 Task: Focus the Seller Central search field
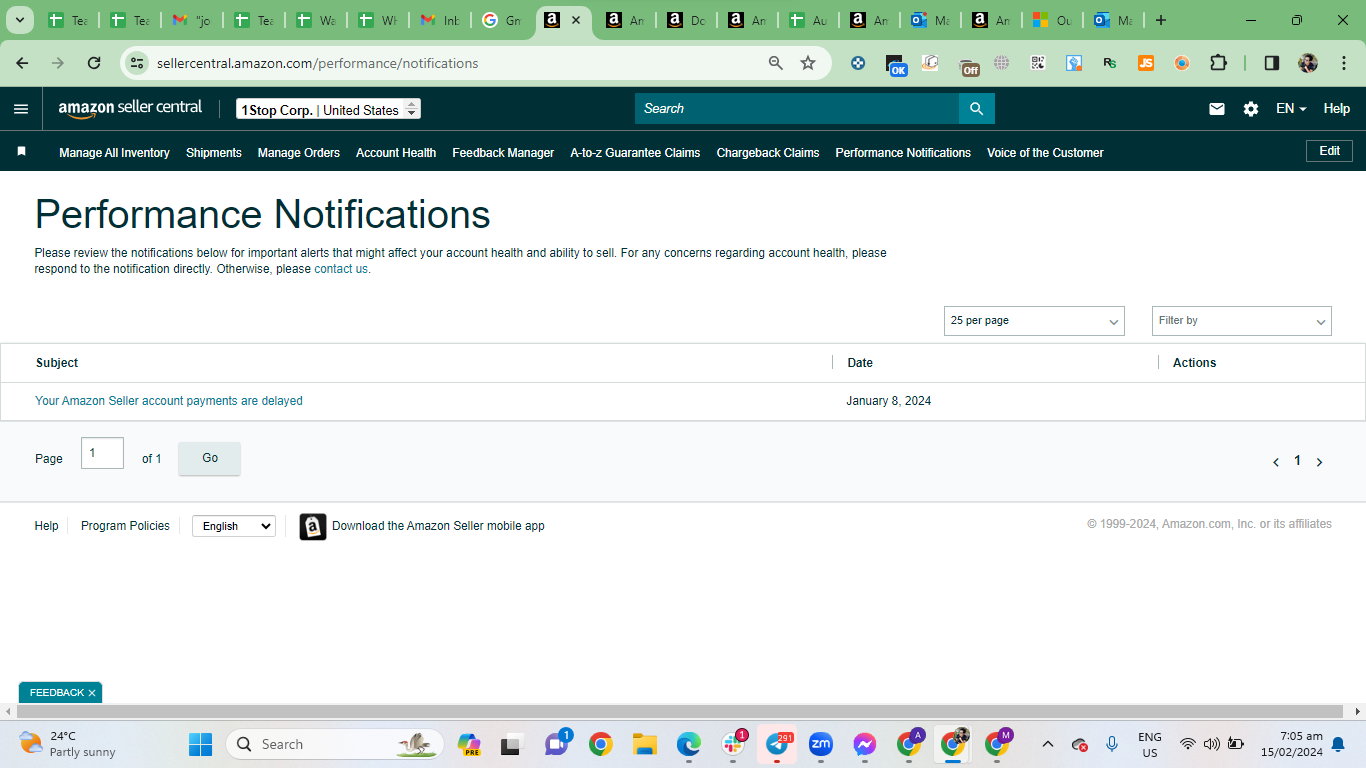pyautogui.click(x=797, y=109)
